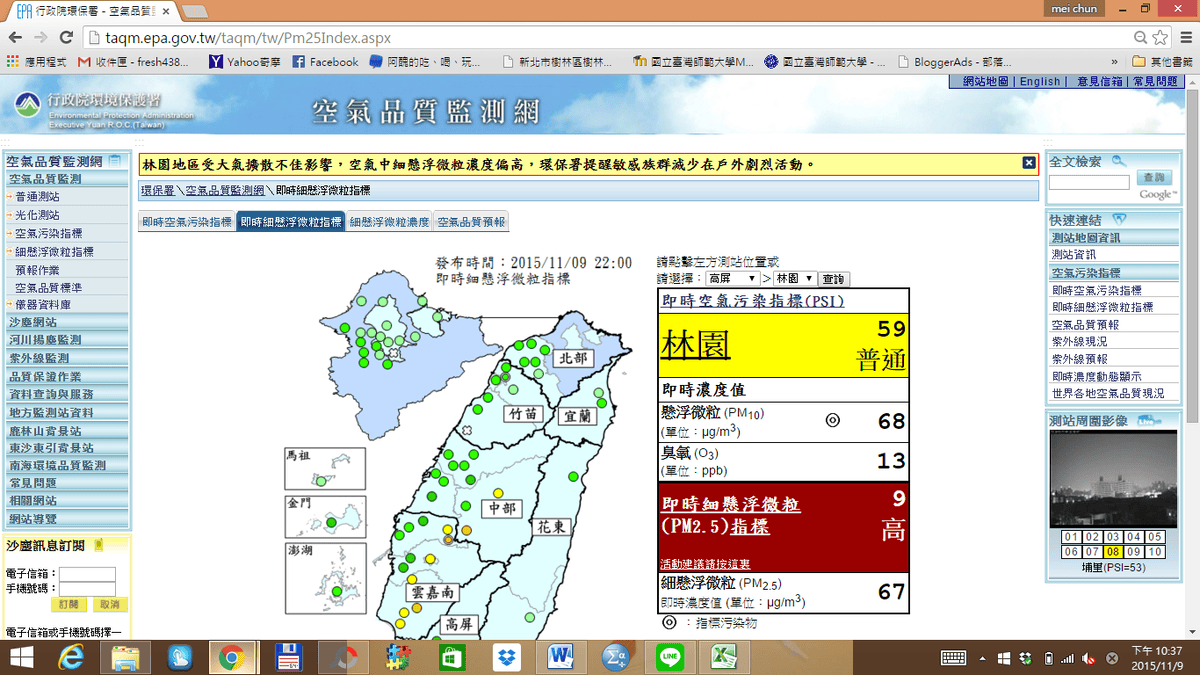Click the 查詢 button next to station dropdown

tap(832, 279)
